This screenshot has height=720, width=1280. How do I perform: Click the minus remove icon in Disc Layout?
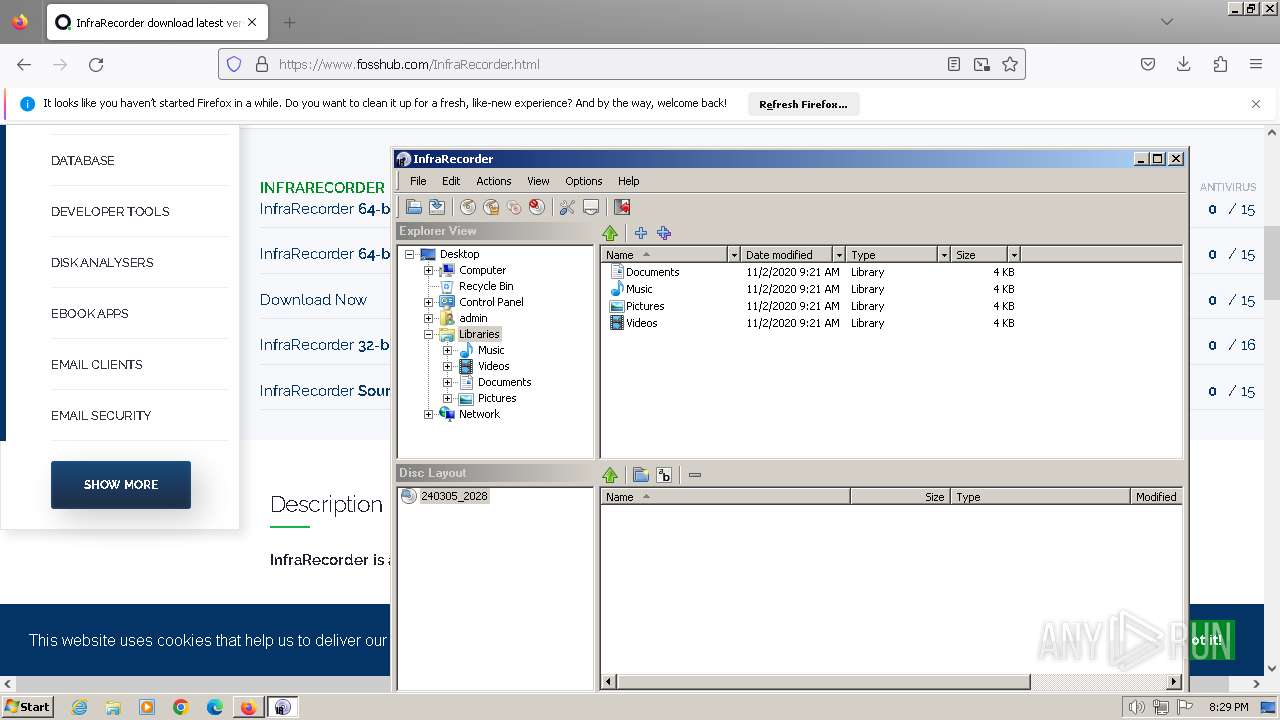(x=695, y=475)
